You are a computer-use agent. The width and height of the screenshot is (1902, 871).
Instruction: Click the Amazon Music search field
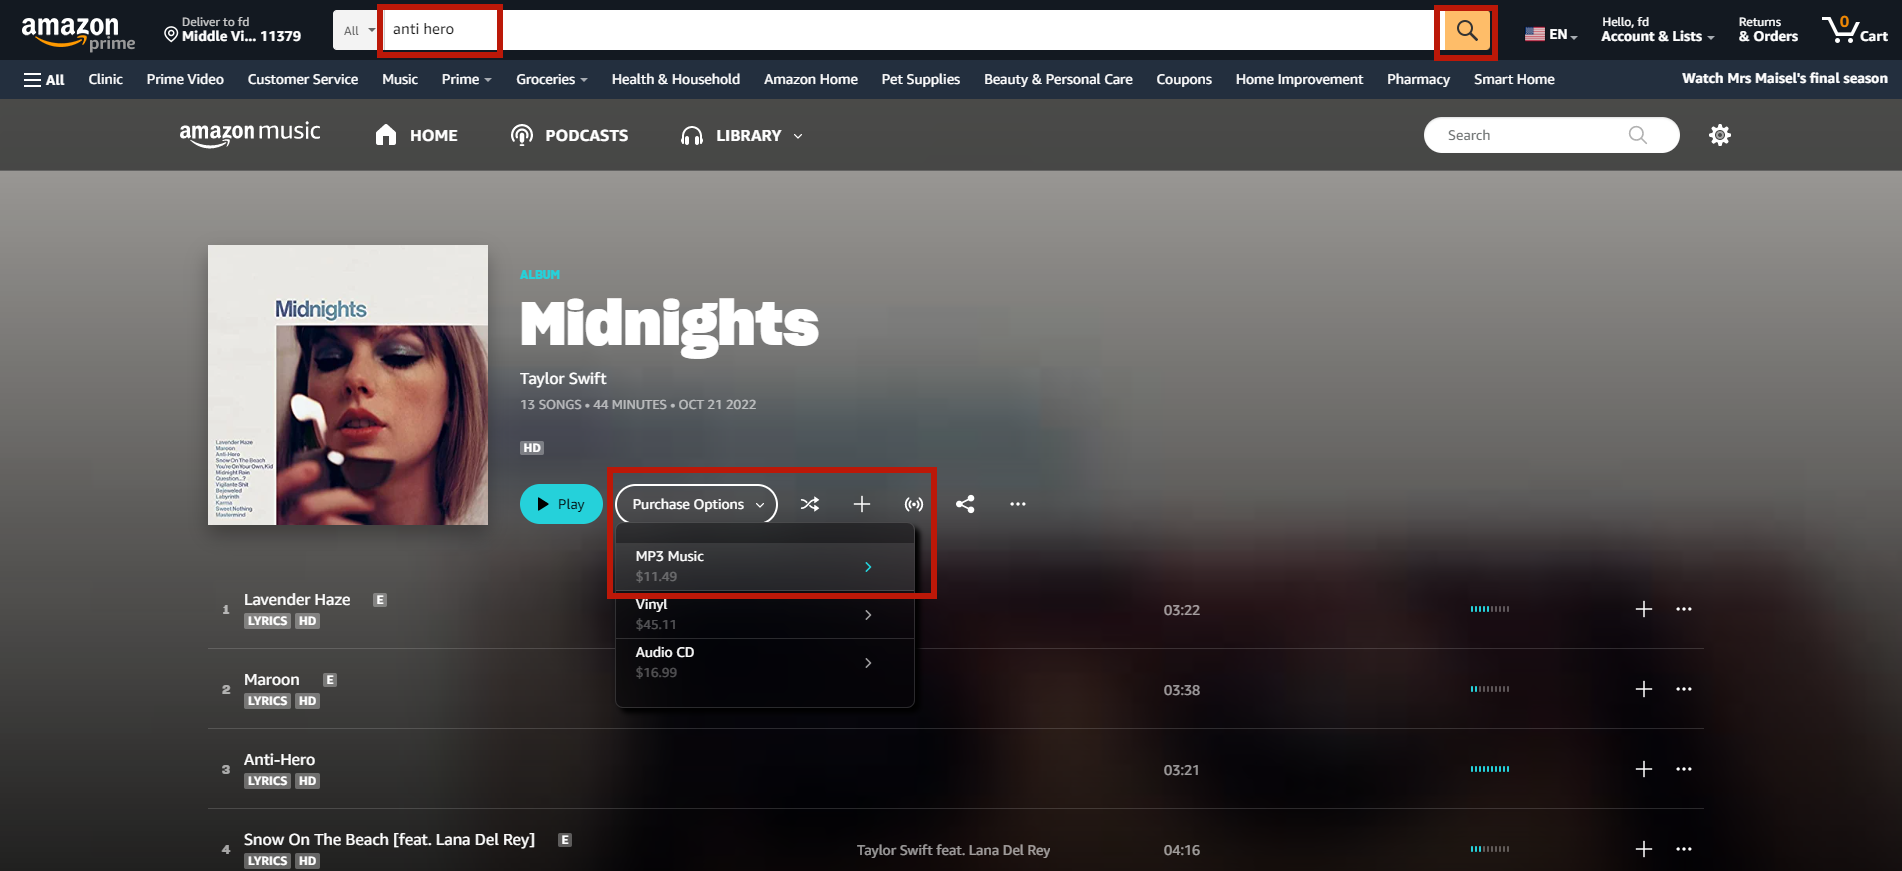pyautogui.click(x=1551, y=135)
